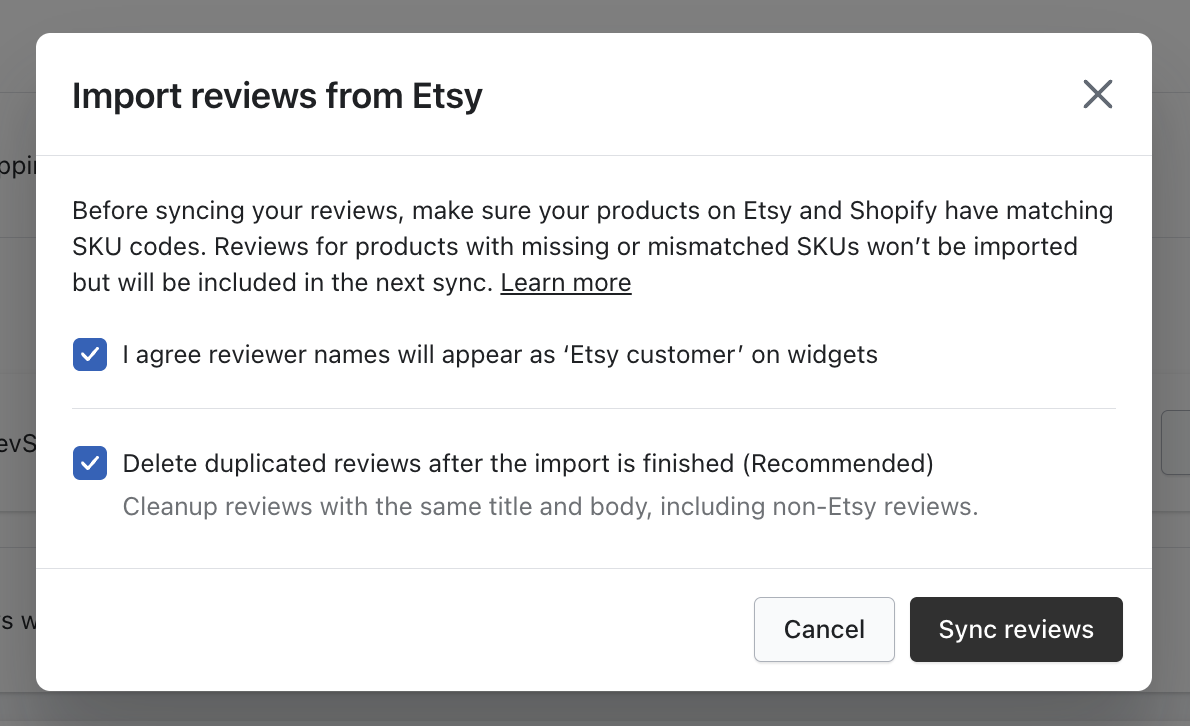Click the dimmed backdrop above the dialog
The width and height of the screenshot is (1190, 726).
click(594, 15)
